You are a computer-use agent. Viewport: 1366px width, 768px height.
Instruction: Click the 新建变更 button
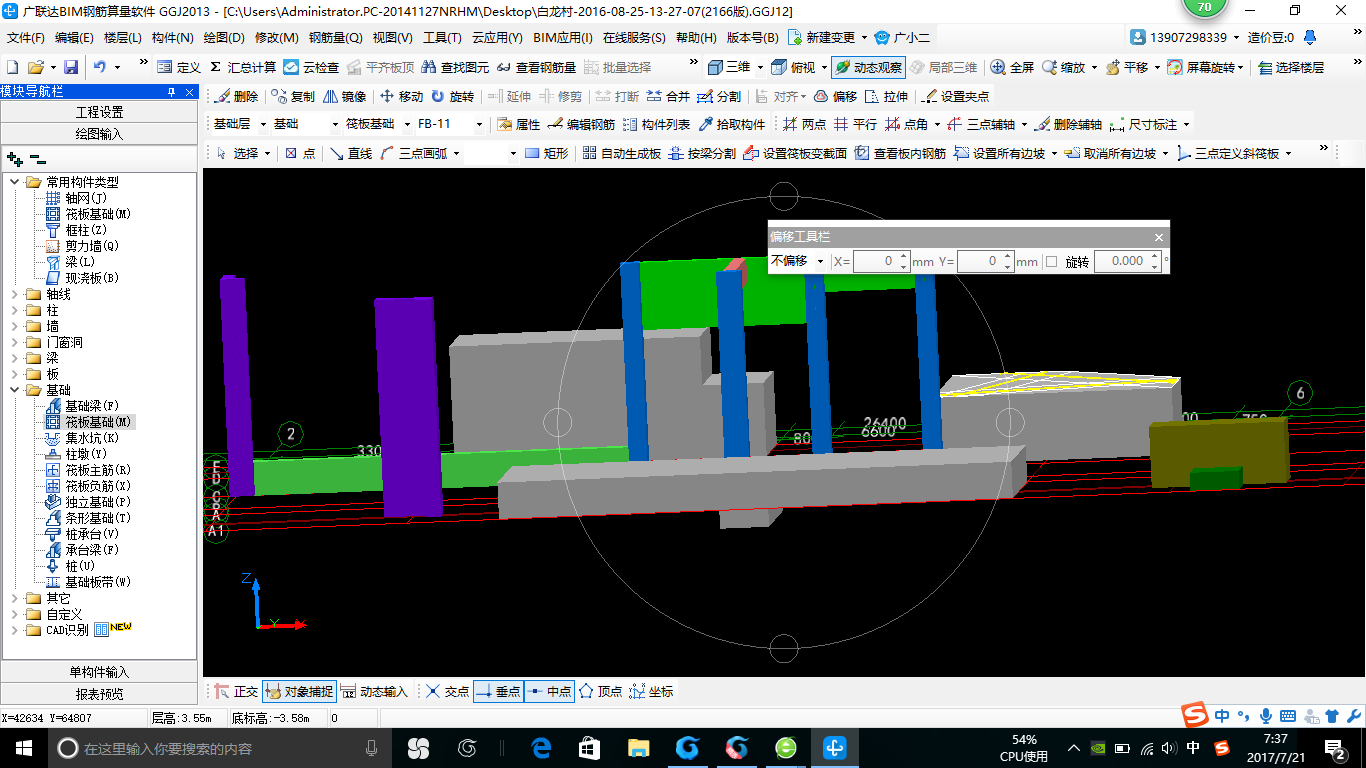(828, 38)
